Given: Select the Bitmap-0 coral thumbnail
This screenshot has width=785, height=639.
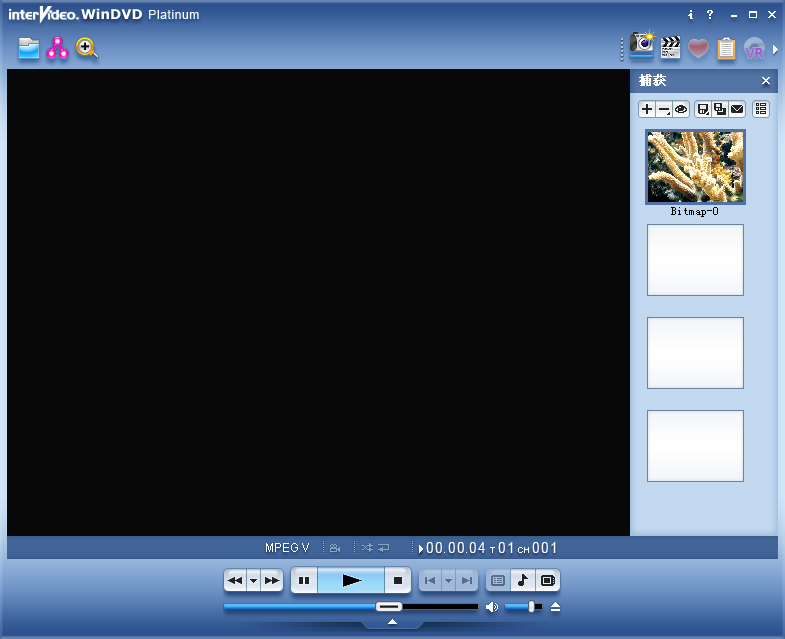Looking at the screenshot, I should (695, 167).
